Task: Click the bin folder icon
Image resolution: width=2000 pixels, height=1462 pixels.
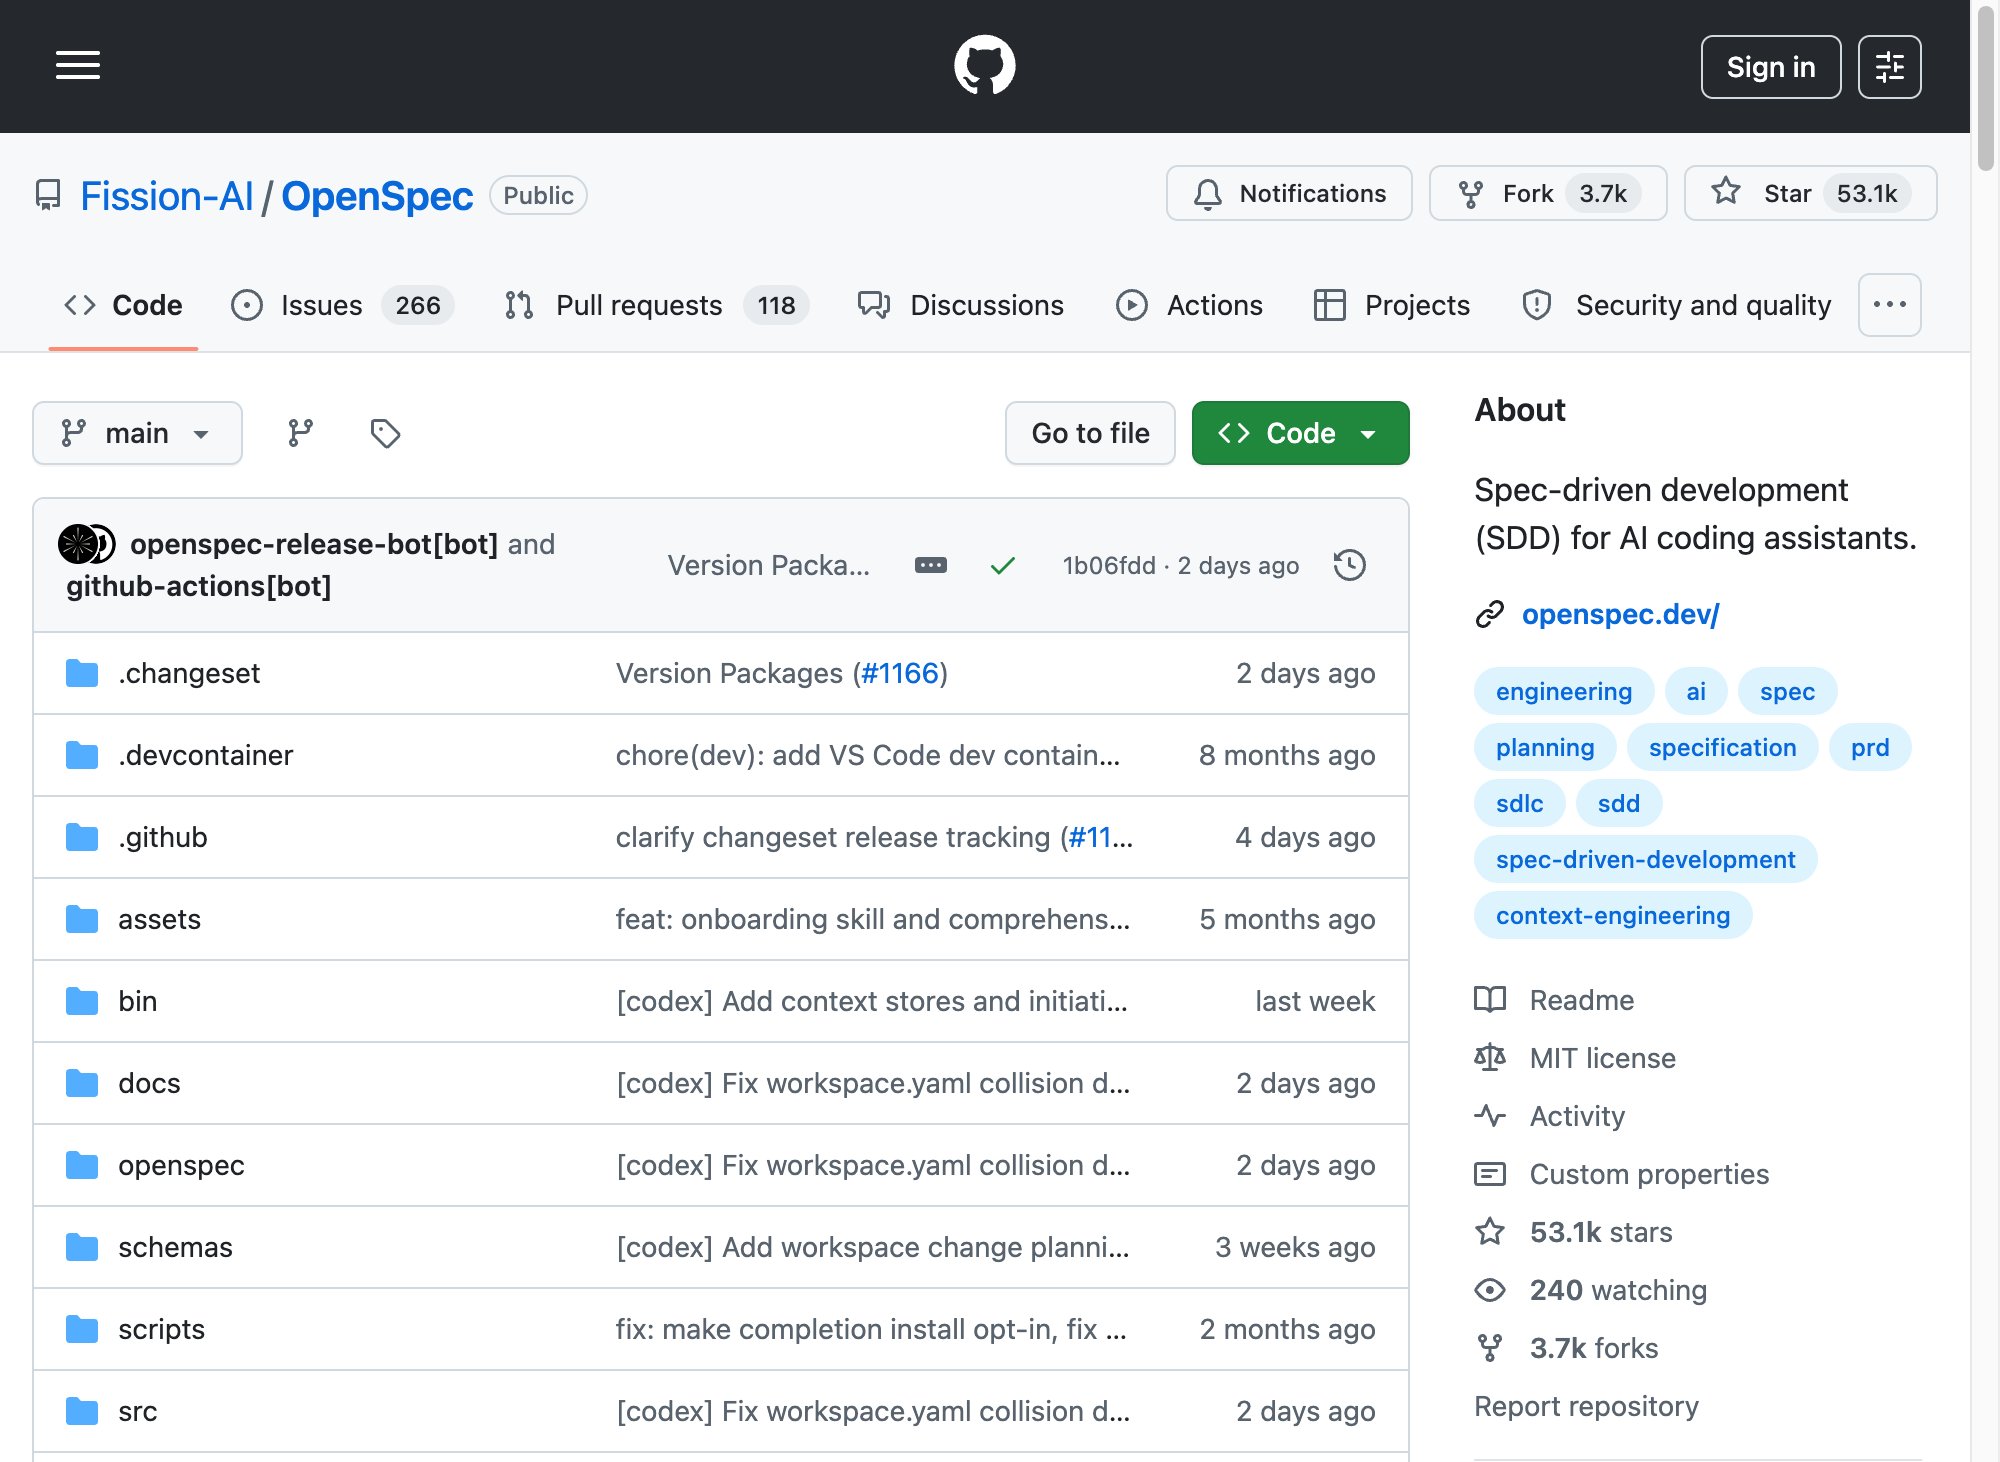Action: tap(82, 1001)
